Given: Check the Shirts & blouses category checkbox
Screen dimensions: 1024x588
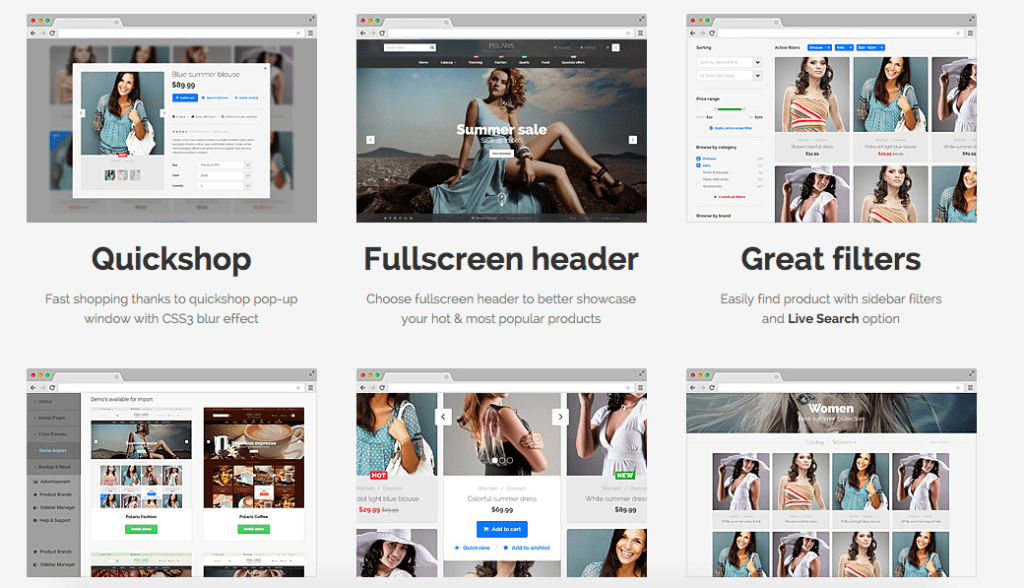Looking at the screenshot, I should [698, 172].
